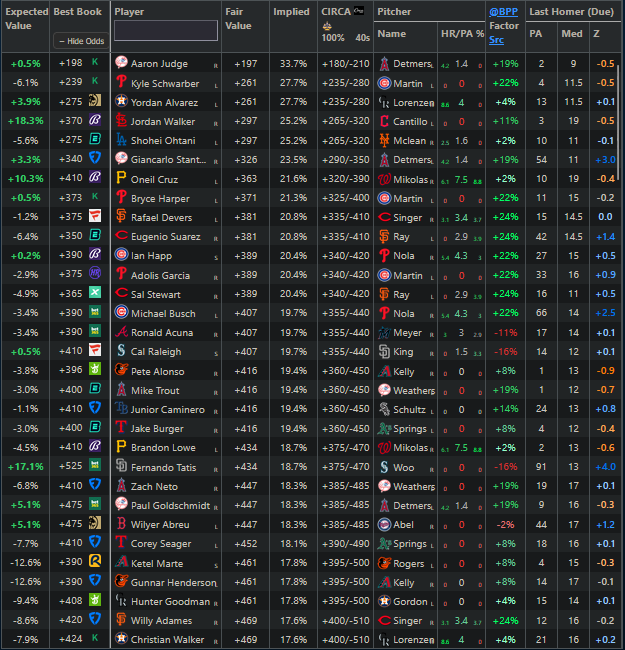625x650 pixels.
Task: Click the best book icon in Giancarlo Stanton row
Action: point(95,158)
